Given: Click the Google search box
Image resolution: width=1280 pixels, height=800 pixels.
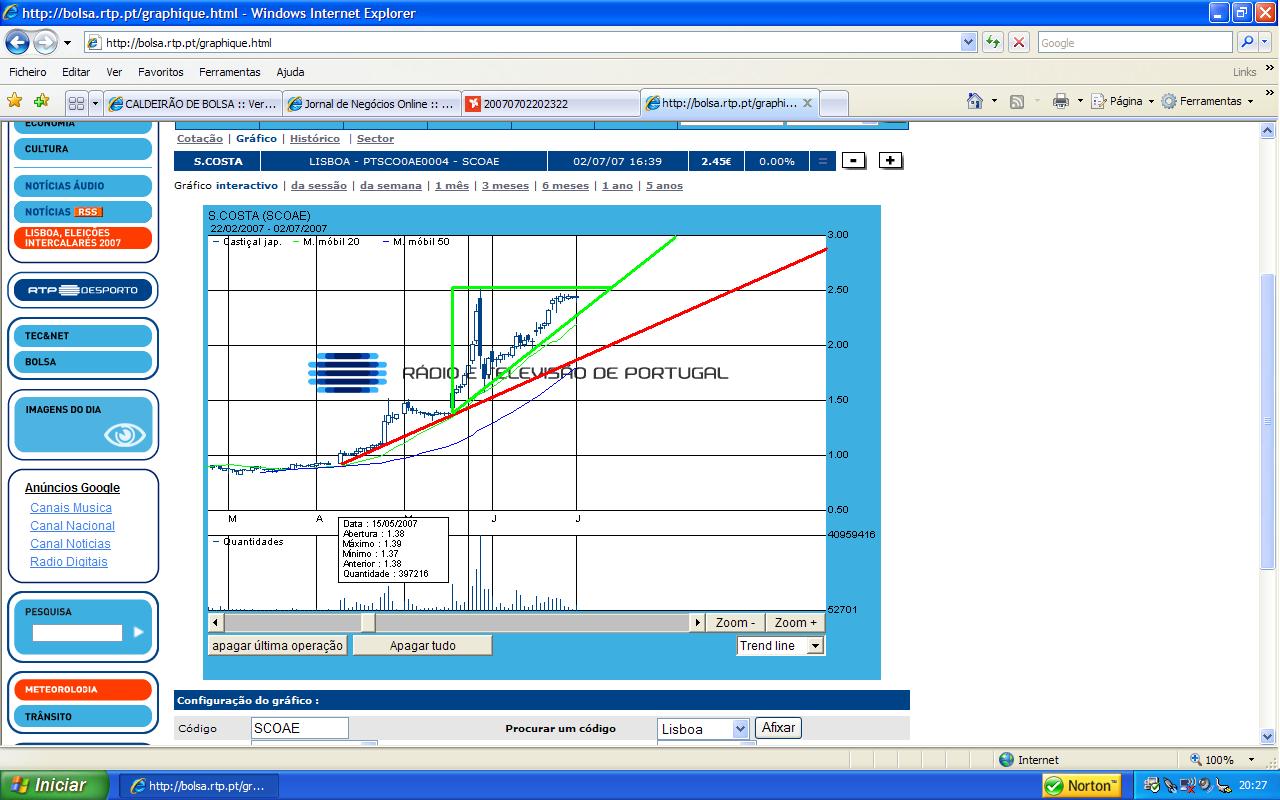Looking at the screenshot, I should pyautogui.click(x=1135, y=43).
